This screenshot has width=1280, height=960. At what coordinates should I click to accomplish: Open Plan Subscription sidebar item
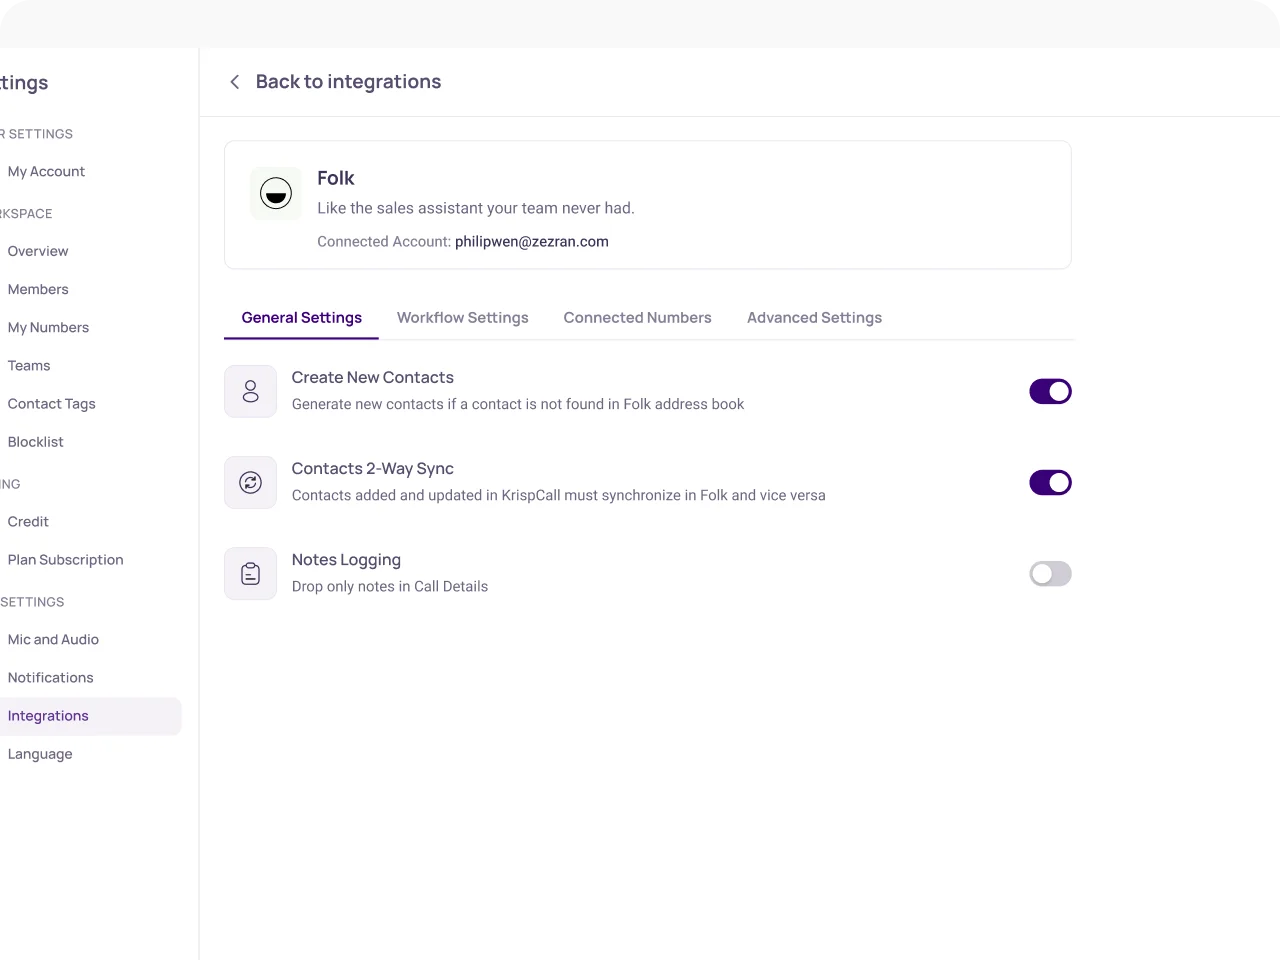pos(66,560)
